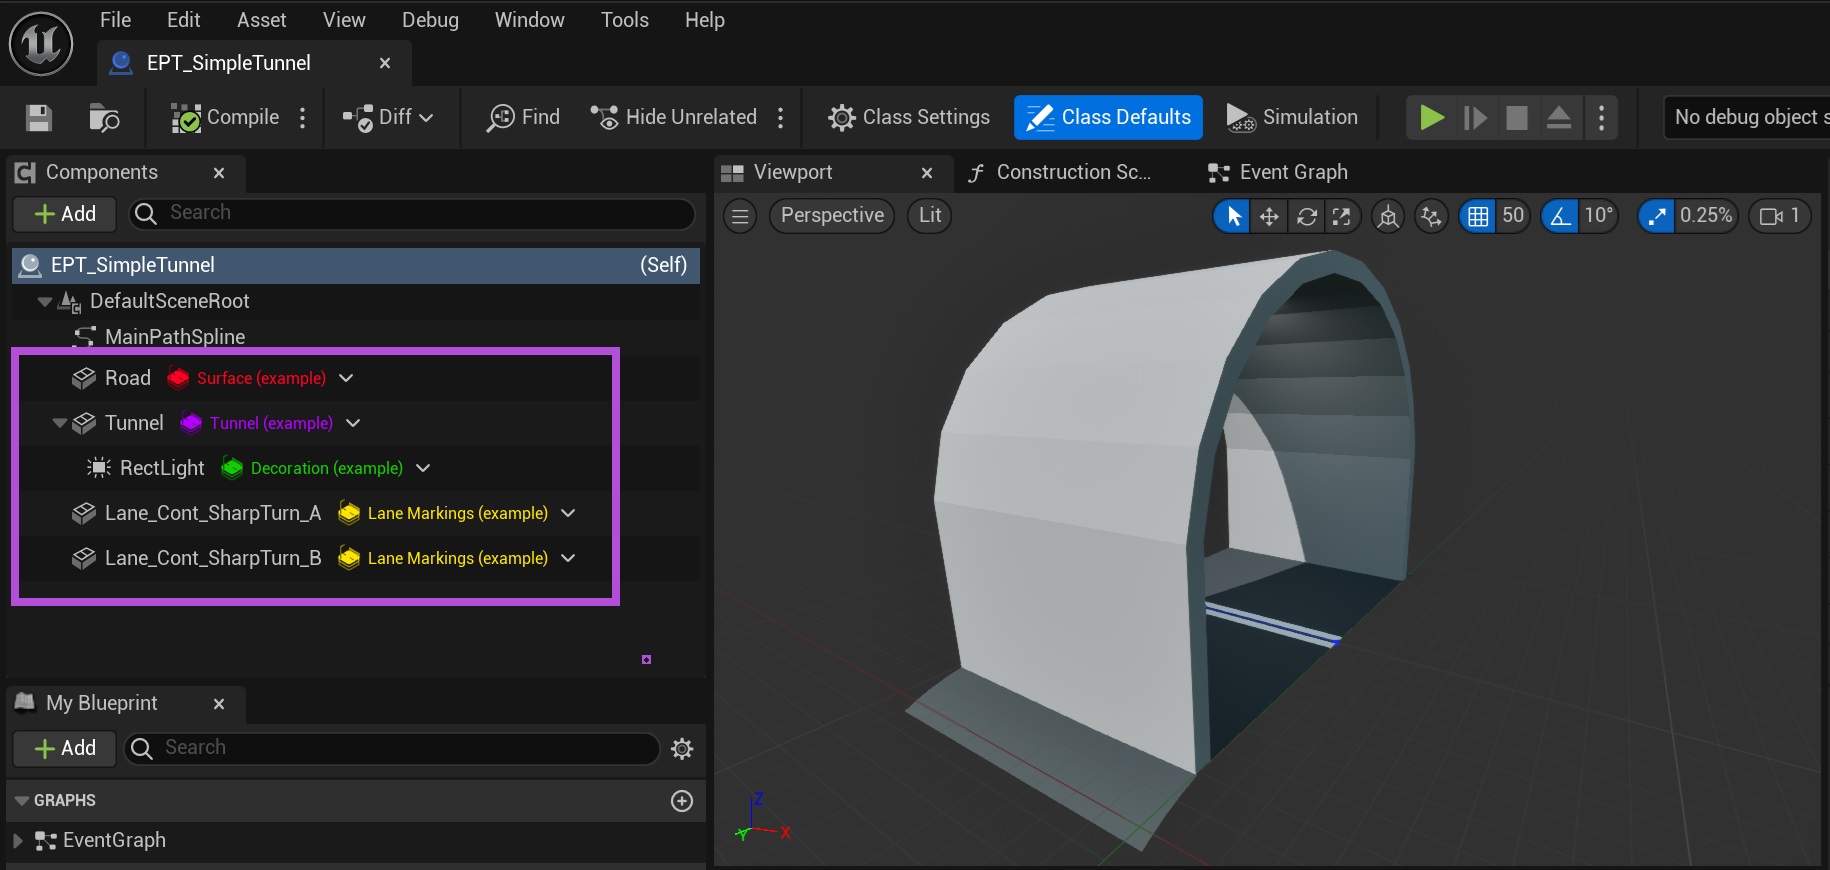Image resolution: width=1830 pixels, height=870 pixels.
Task: Open the Diff dropdown
Action: [388, 117]
